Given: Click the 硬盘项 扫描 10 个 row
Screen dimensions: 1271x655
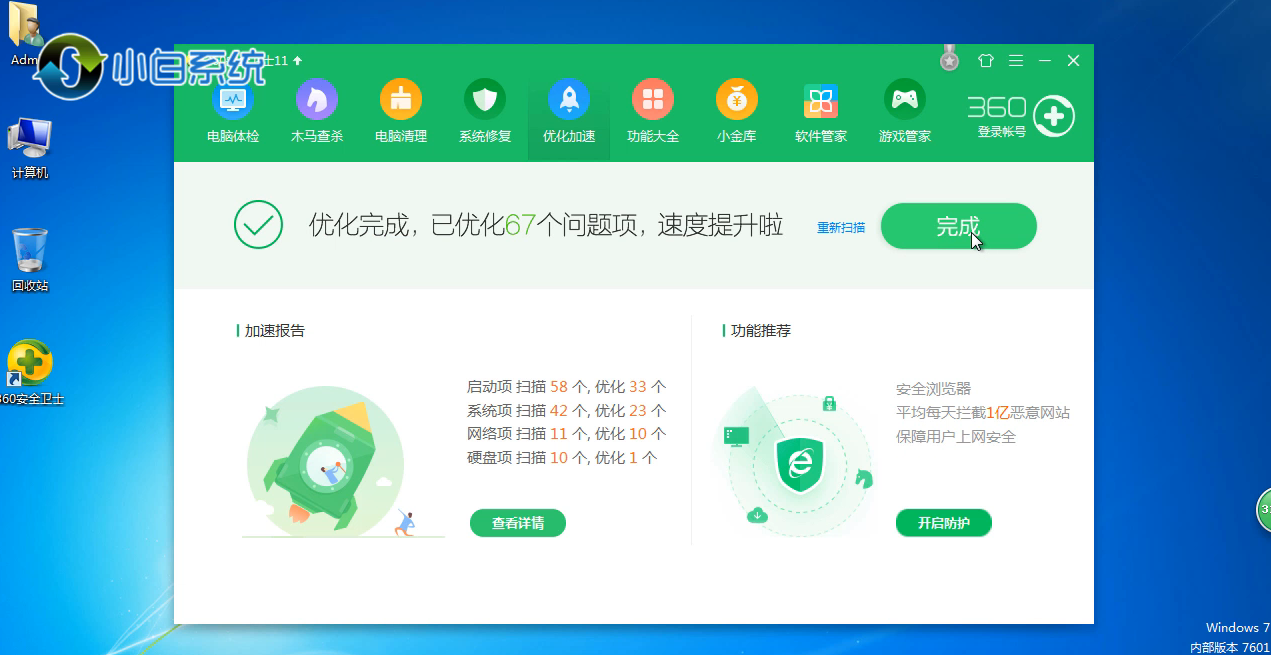Looking at the screenshot, I should tap(562, 458).
